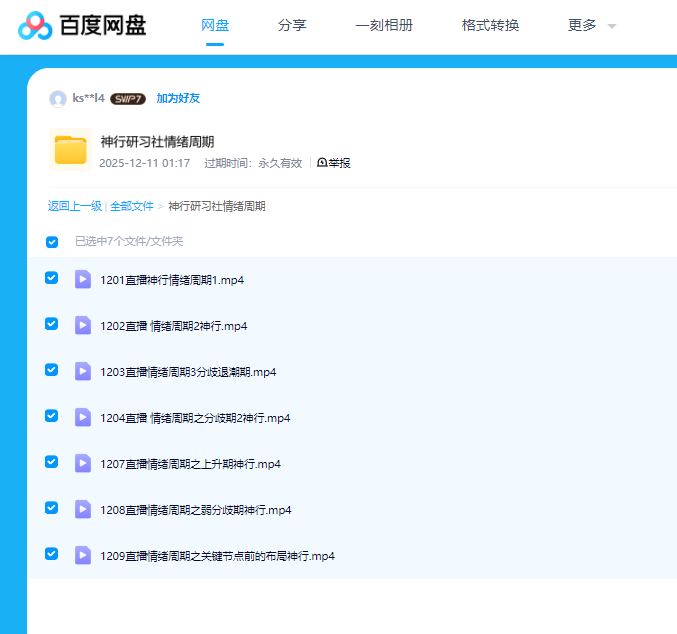Click the video icon for 1203直播情绪周期3分歧退潮期.mp4
This screenshot has width=677, height=634.
point(83,371)
